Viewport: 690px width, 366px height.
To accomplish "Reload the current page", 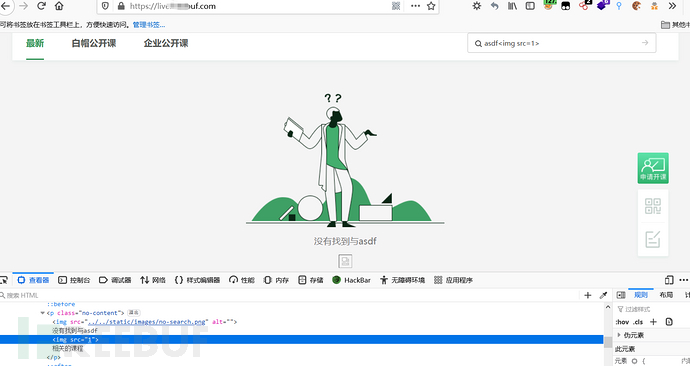I will [x=41, y=6].
